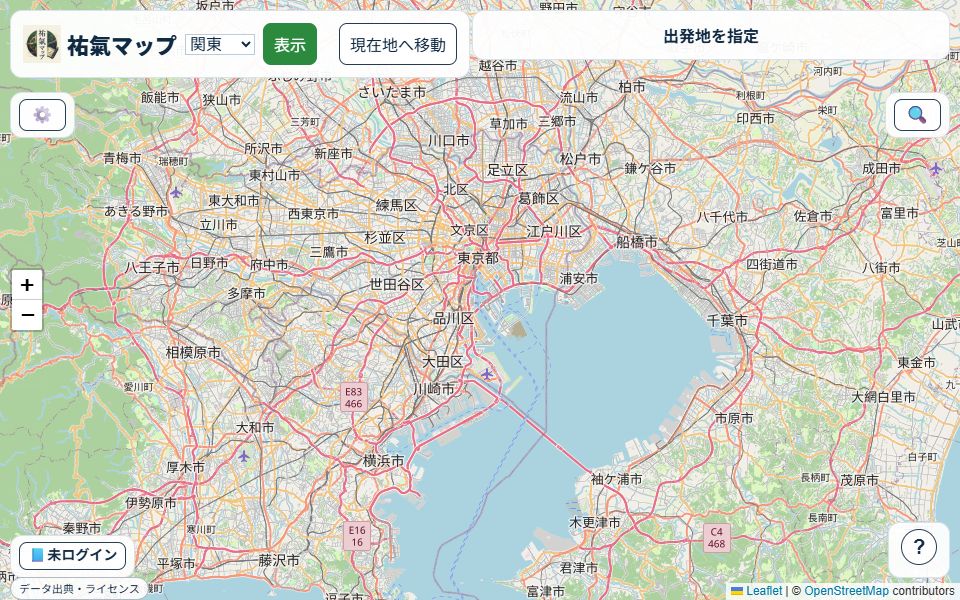Screen dimensions: 960x600
Task: Click the Haneda airport plane icon
Action: 487,373
